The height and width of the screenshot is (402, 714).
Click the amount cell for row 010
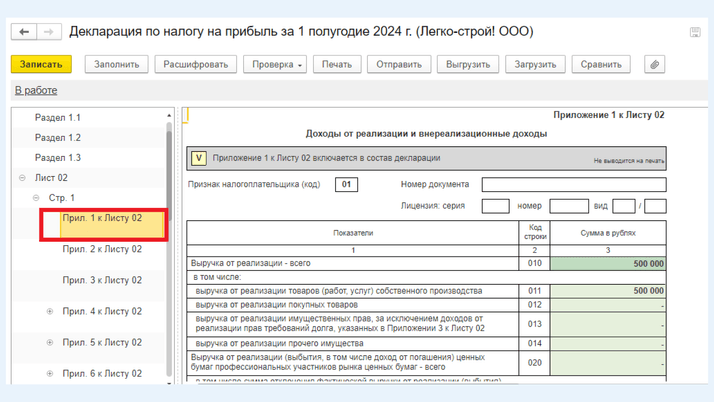[x=608, y=264]
